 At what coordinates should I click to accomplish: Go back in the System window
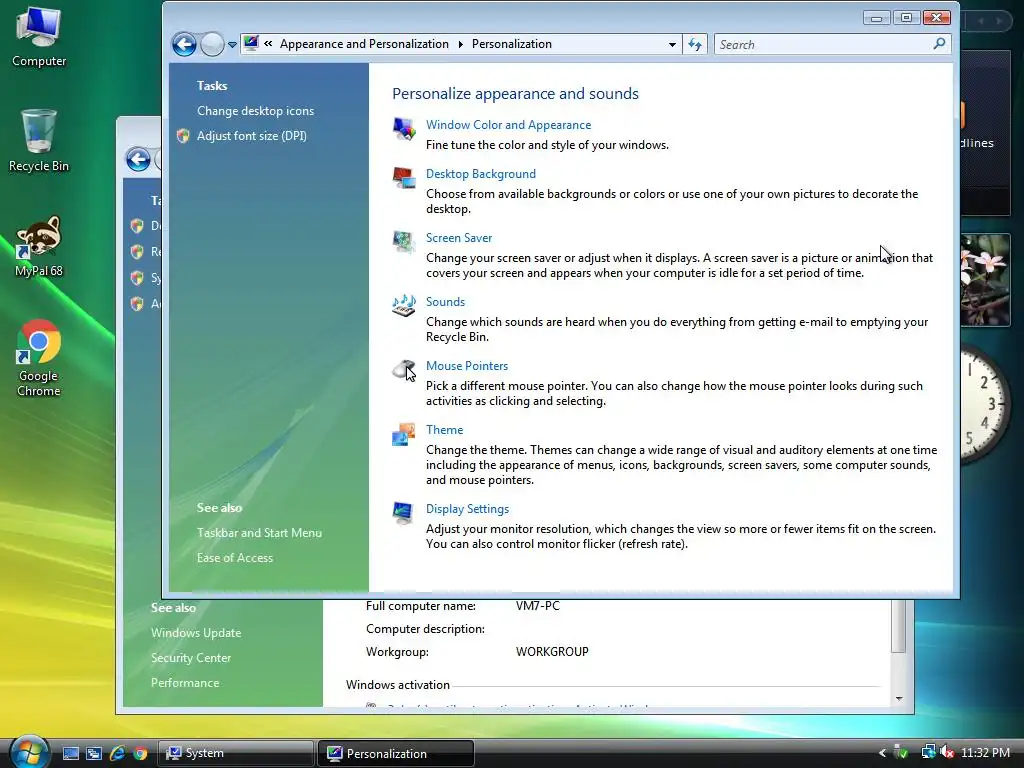tap(138, 159)
